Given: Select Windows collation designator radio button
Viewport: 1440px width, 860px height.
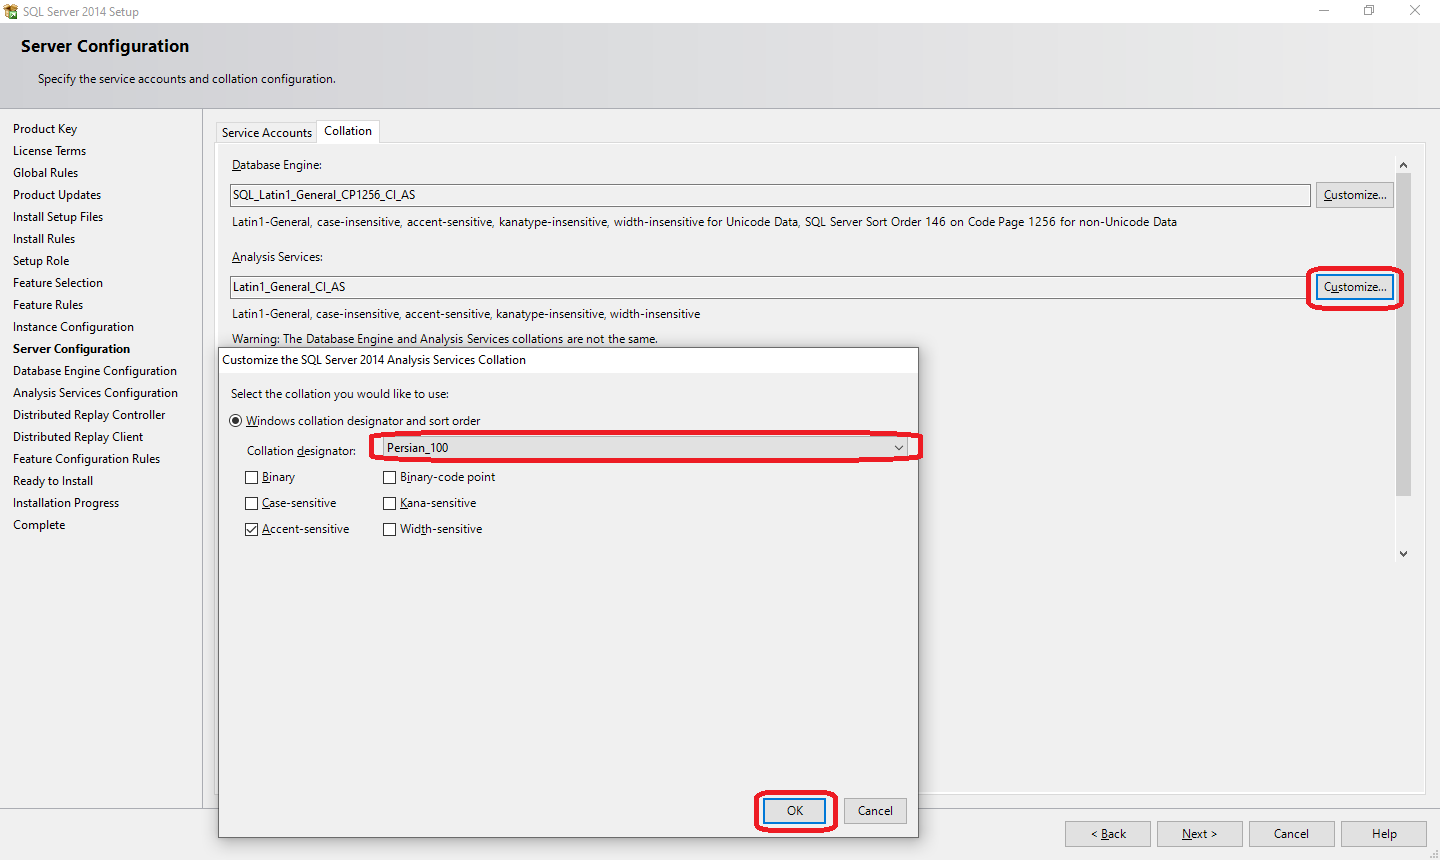Looking at the screenshot, I should click(236, 421).
